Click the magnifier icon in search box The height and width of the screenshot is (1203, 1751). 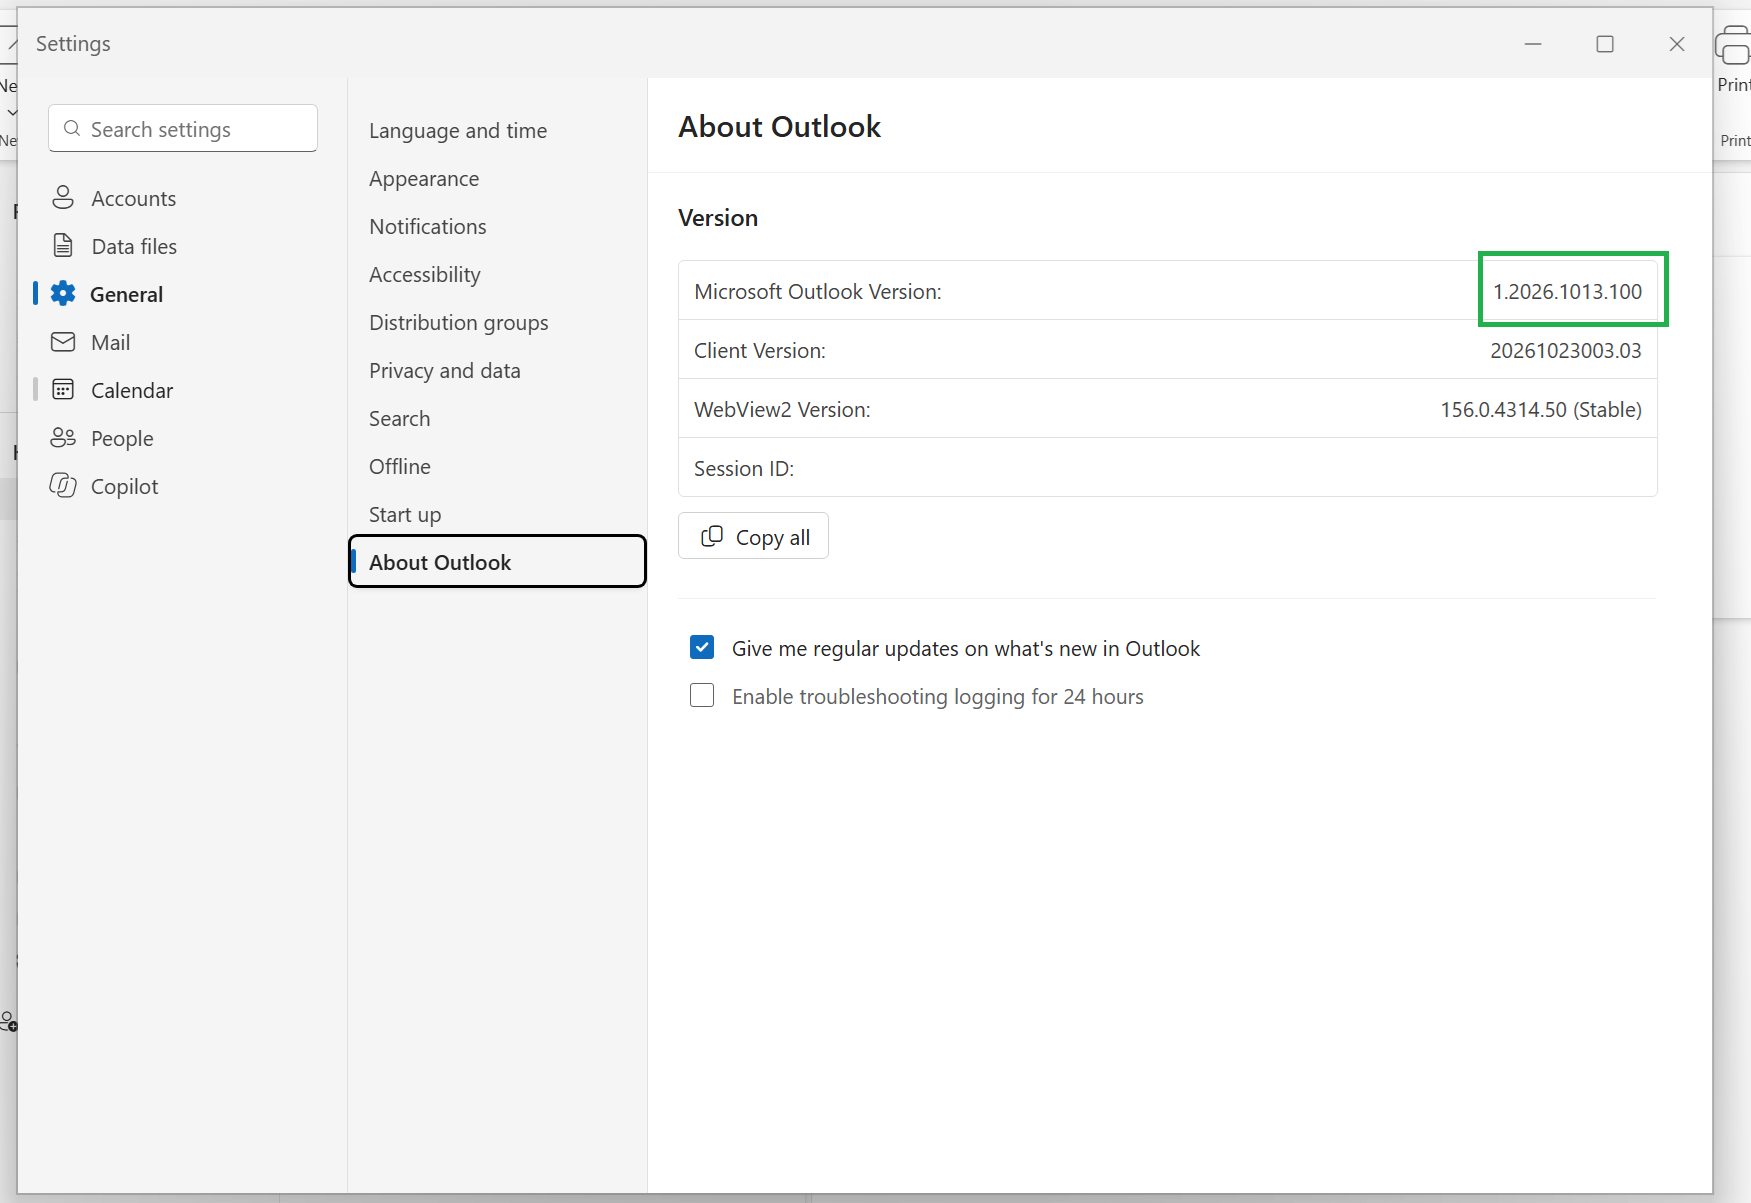[x=72, y=128]
